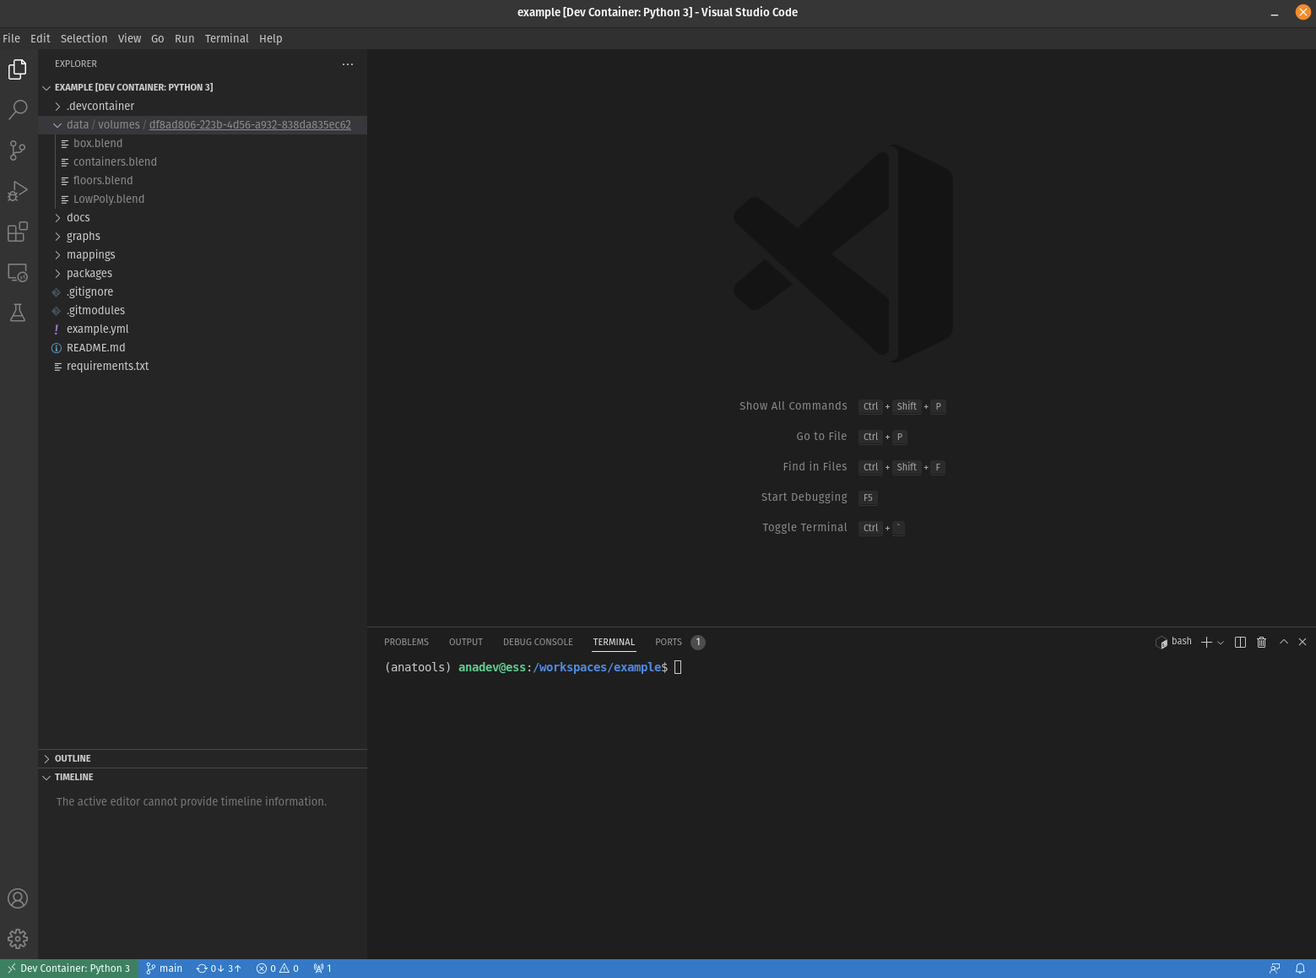Split the terminal panel
This screenshot has width=1316, height=978.
pos(1240,642)
